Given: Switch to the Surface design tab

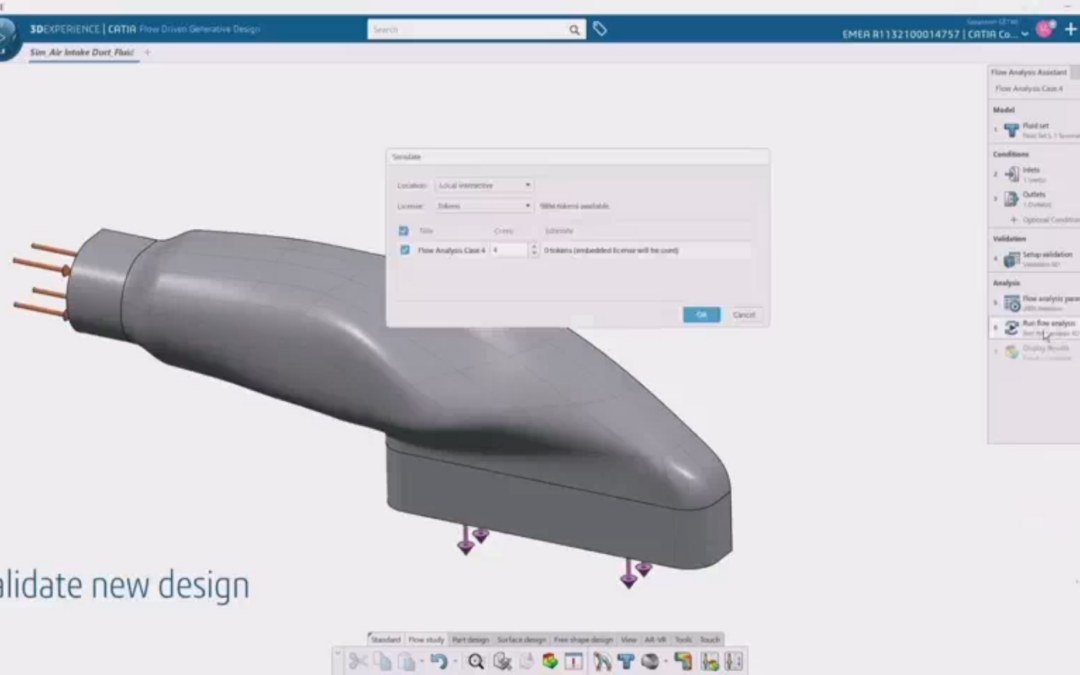Looking at the screenshot, I should (521, 640).
